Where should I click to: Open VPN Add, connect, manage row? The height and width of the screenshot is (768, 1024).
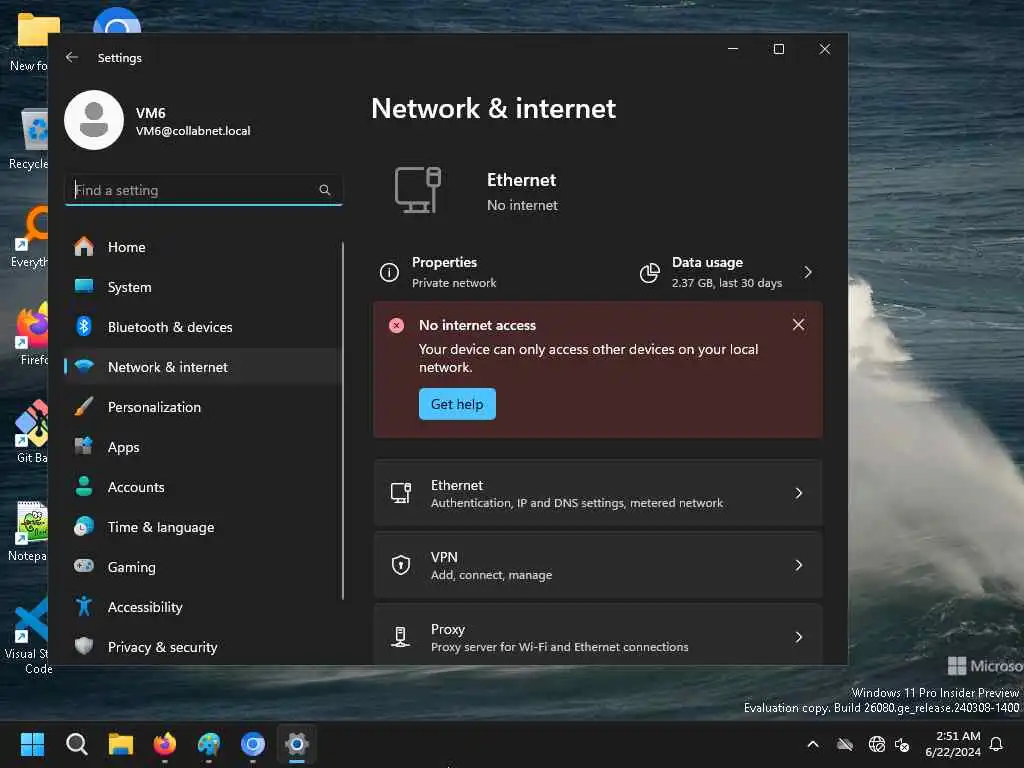point(598,565)
